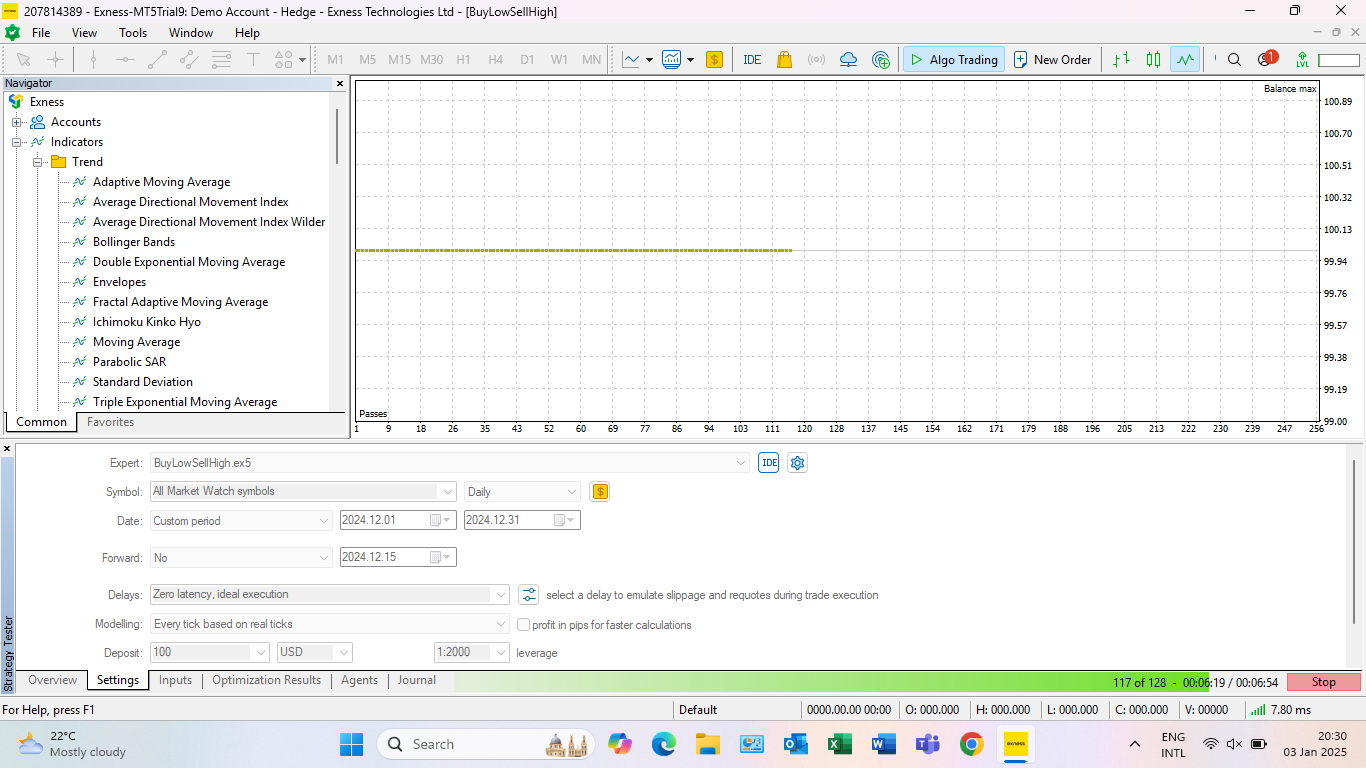
Task: Click the LVL level icon
Action: pos(1302,60)
